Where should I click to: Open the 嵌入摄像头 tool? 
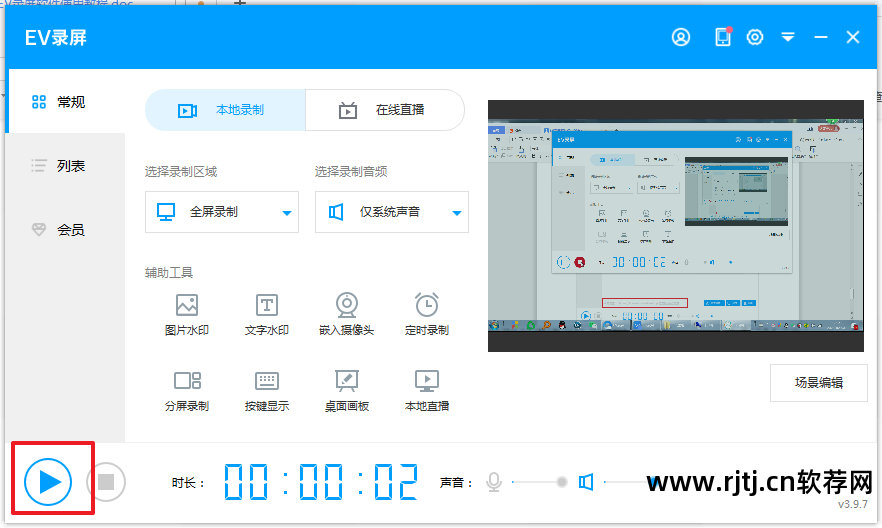pyautogui.click(x=346, y=314)
